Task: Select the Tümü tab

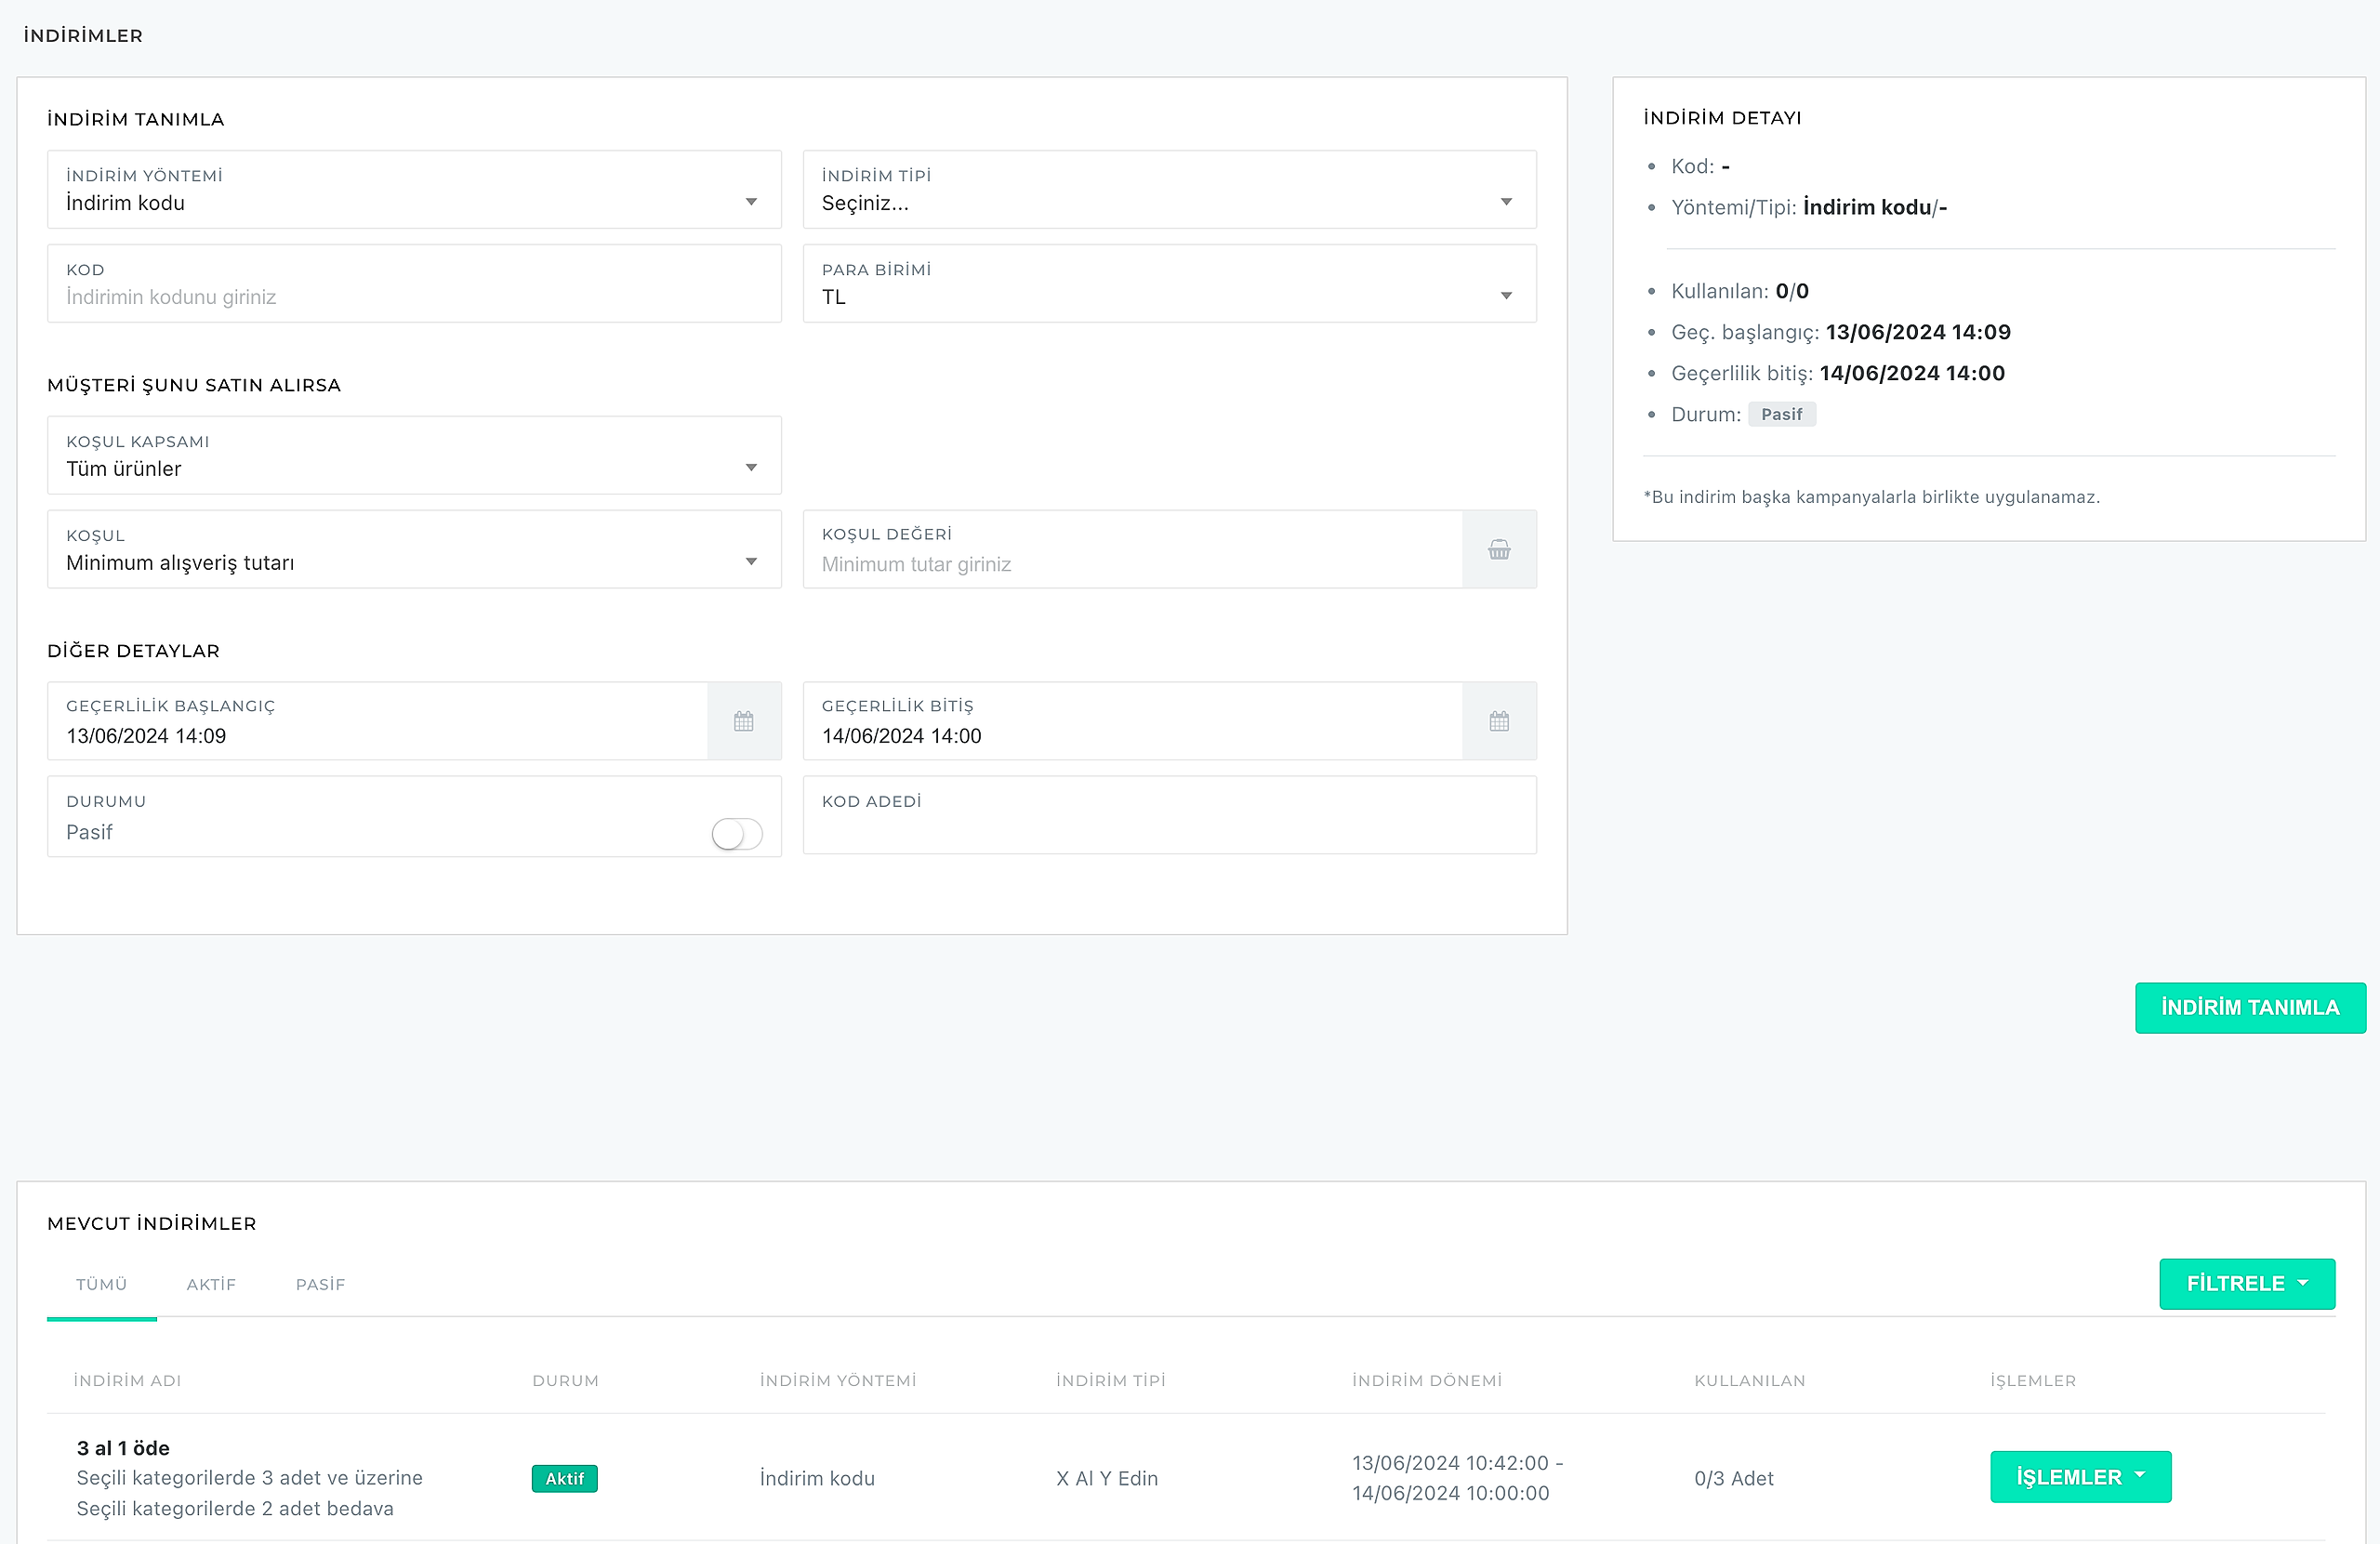Action: click(101, 1284)
